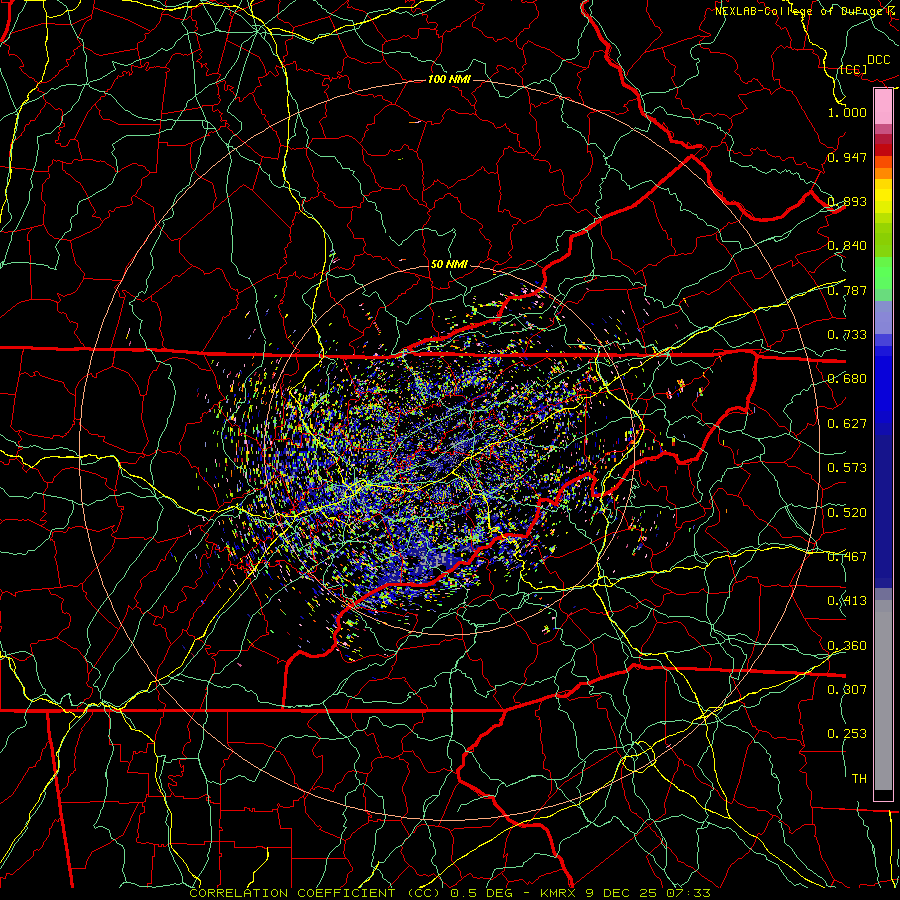Select the 0.840 legend value

click(x=847, y=246)
